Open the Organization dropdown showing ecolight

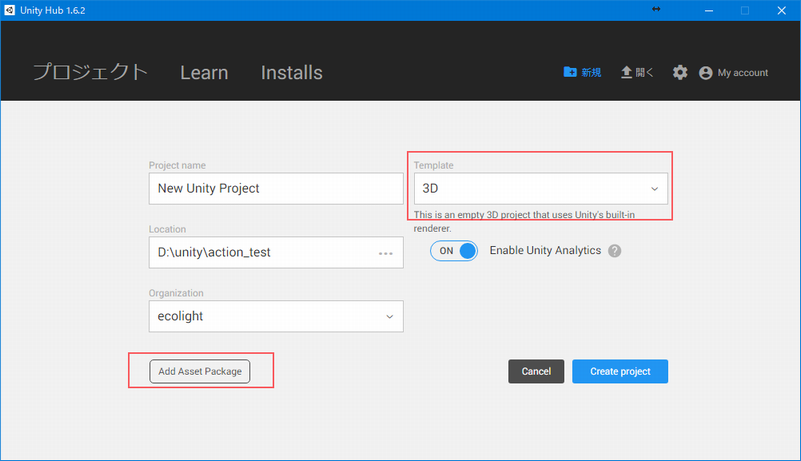(276, 316)
